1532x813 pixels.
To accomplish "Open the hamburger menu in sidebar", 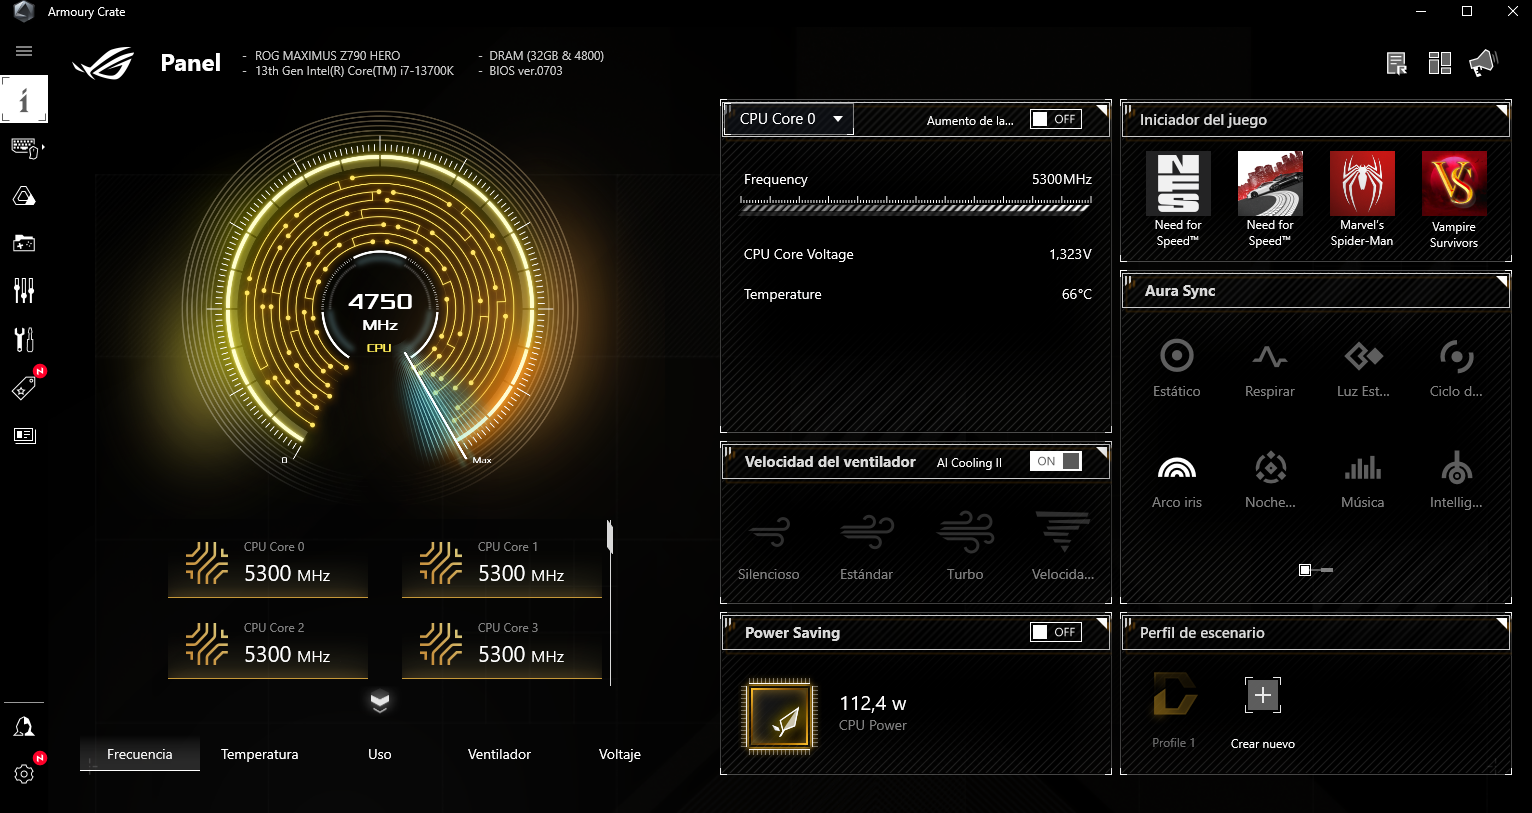I will pyautogui.click(x=24, y=51).
